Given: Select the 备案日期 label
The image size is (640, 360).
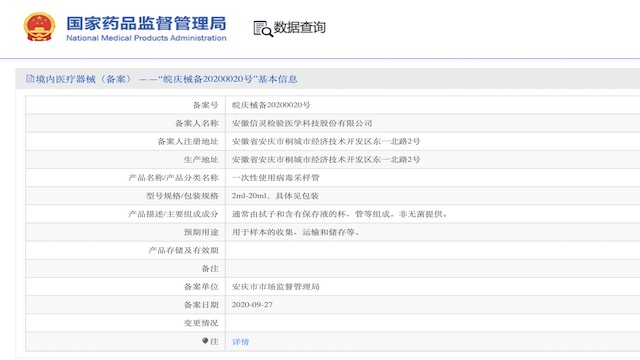Looking at the screenshot, I should (201, 305).
